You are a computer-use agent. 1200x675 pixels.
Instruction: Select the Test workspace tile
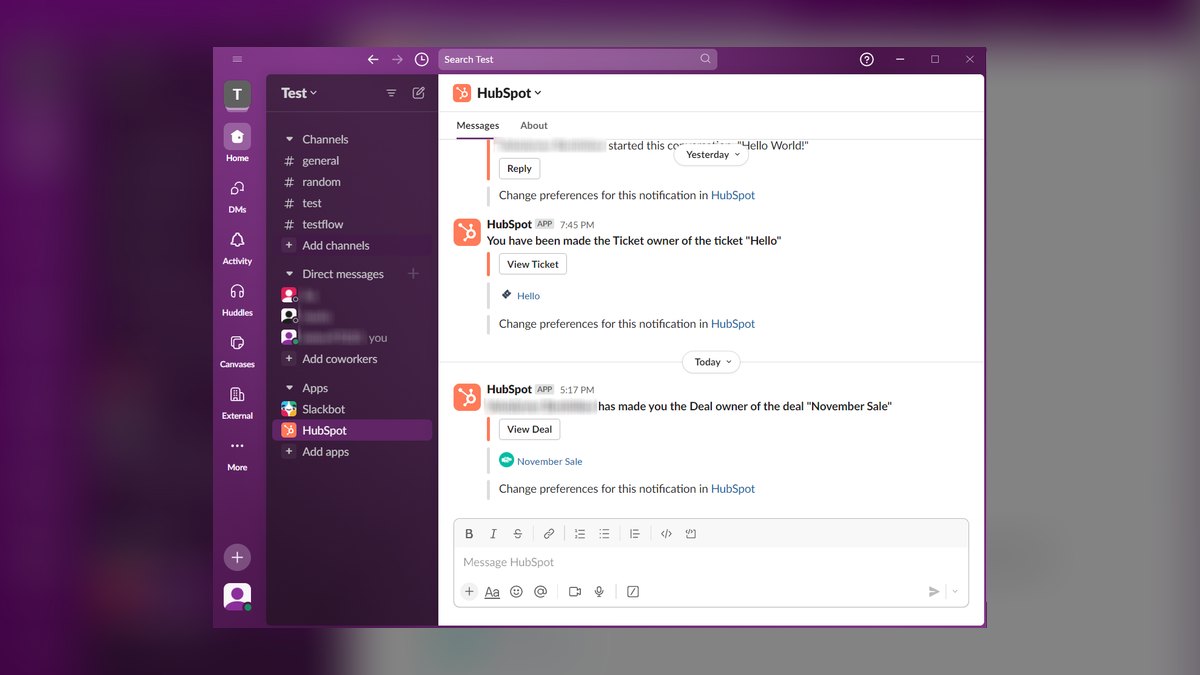[237, 95]
